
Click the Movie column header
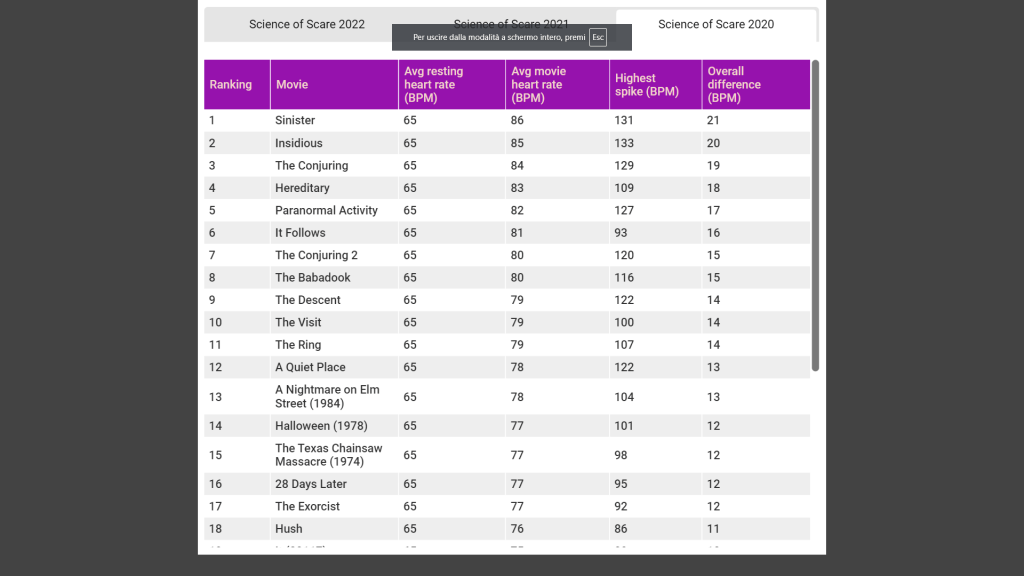pyautogui.click(x=292, y=85)
